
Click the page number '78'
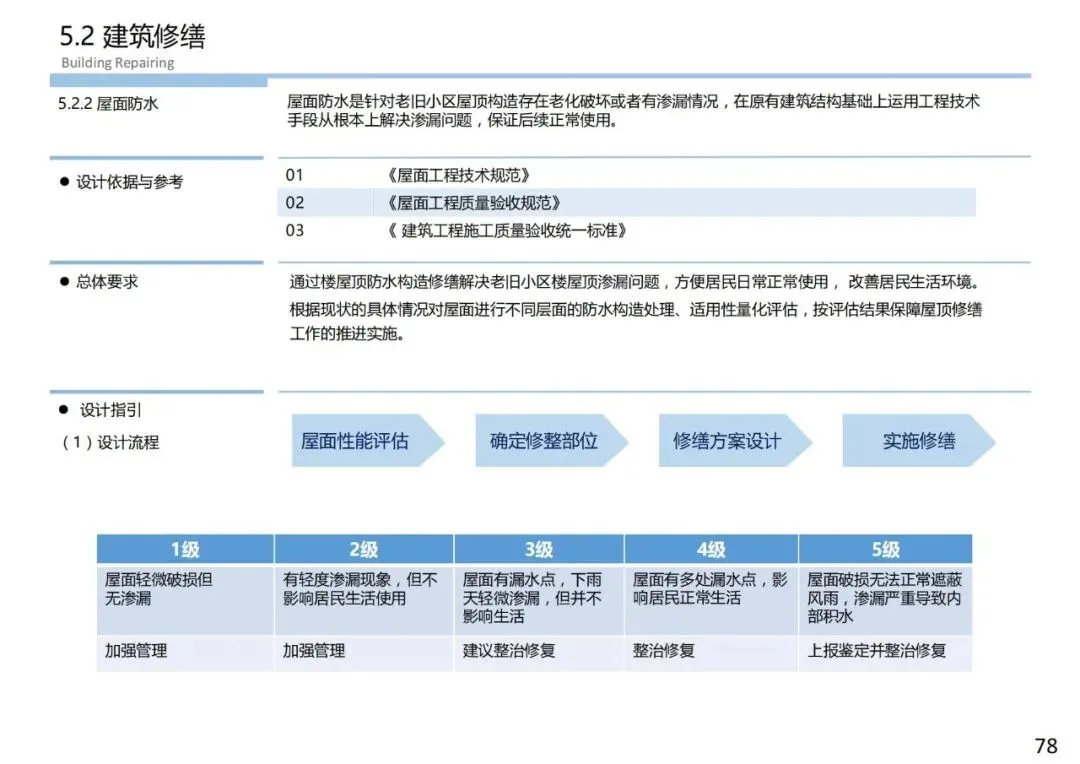(x=1046, y=746)
